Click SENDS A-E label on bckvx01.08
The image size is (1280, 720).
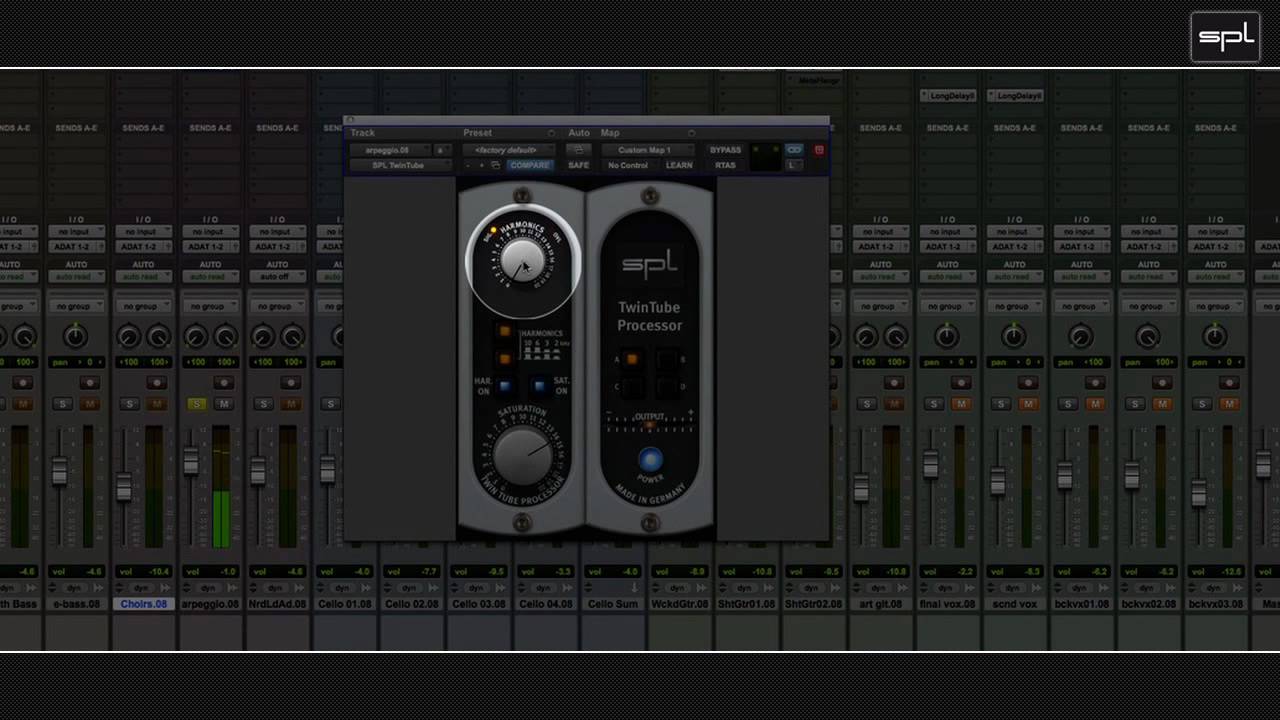tap(1081, 128)
